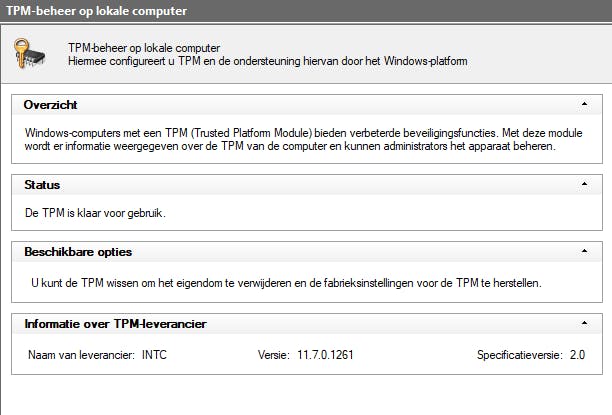Click the TPM key and chip icon
The width and height of the screenshot is (612, 415).
pyautogui.click(x=29, y=54)
